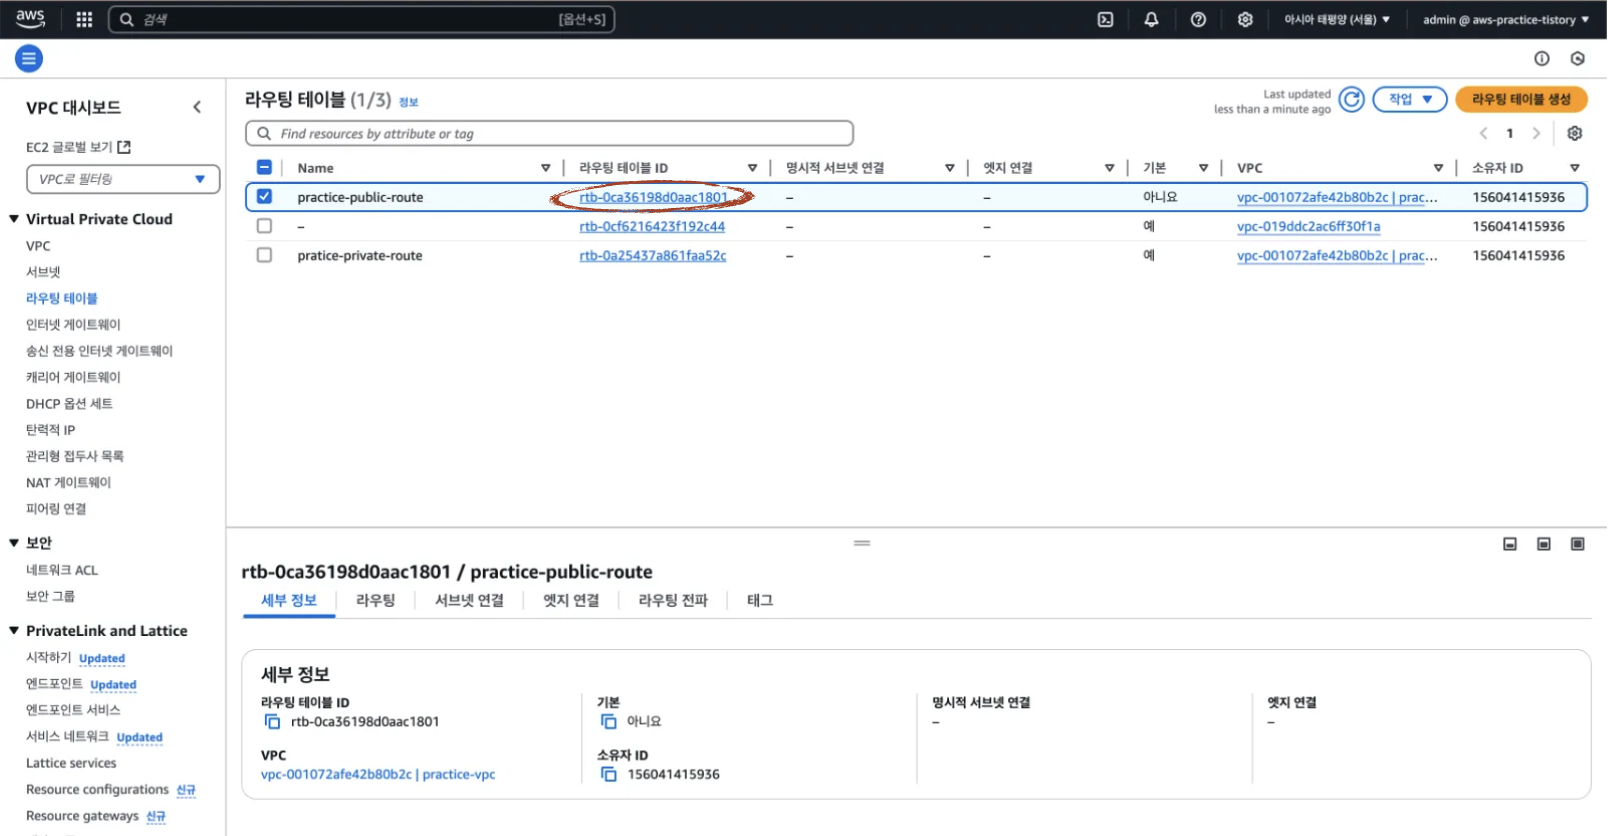The height and width of the screenshot is (836, 1608).
Task: Open the notifications bell
Action: (x=1151, y=19)
